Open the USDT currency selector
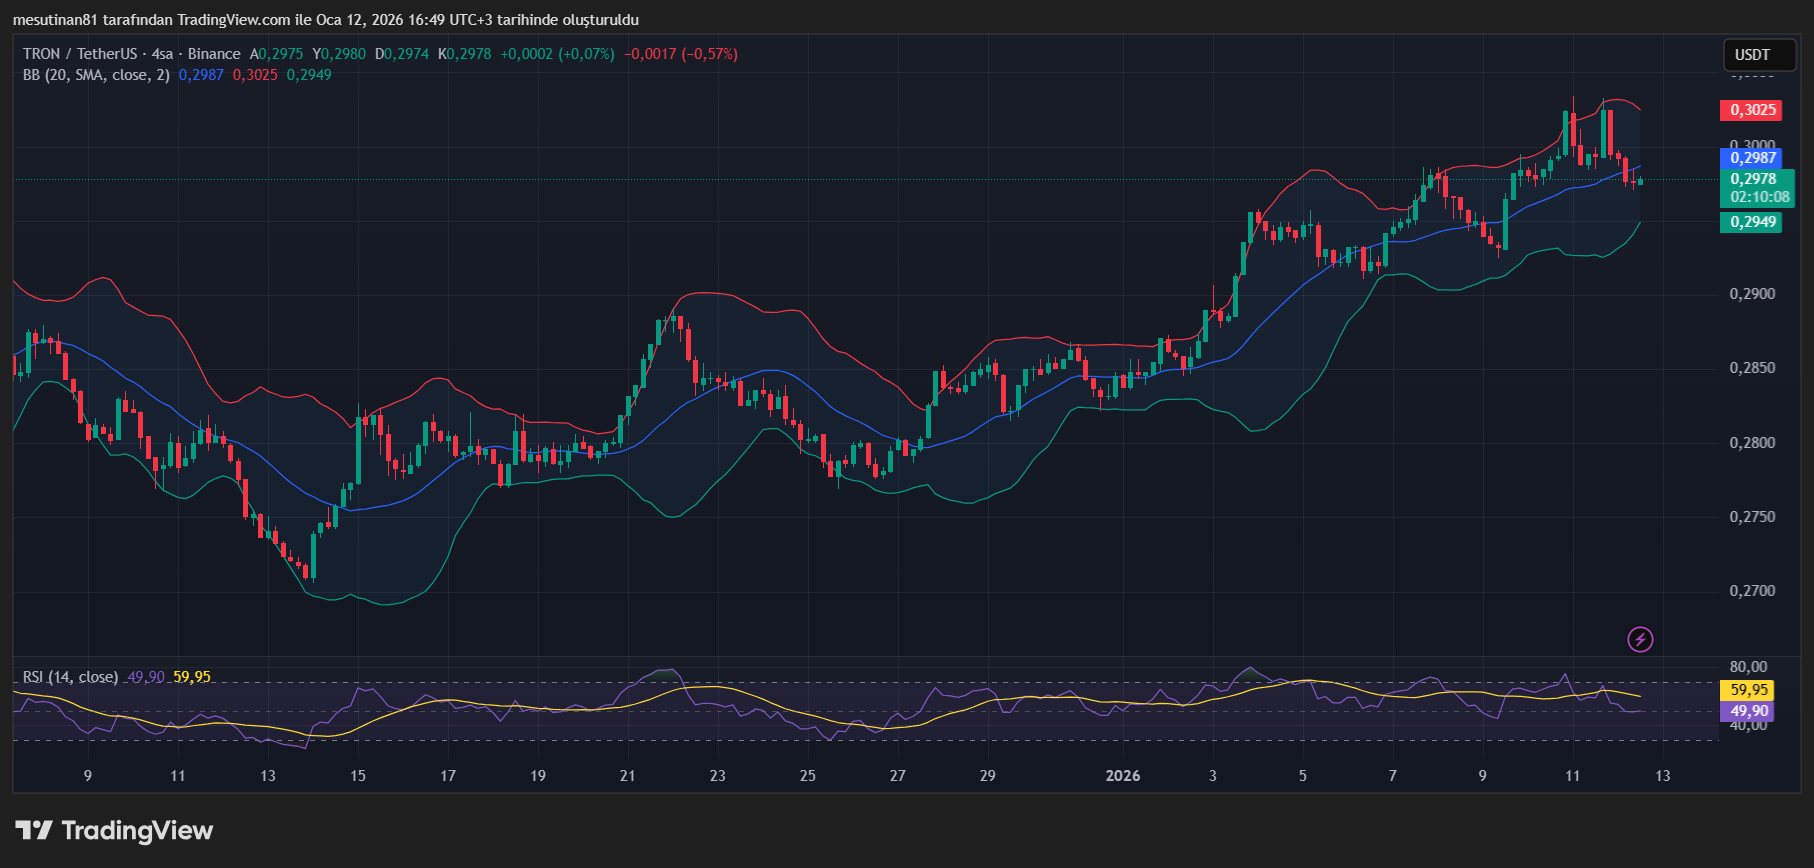Image resolution: width=1814 pixels, height=868 pixels. 1752,55
